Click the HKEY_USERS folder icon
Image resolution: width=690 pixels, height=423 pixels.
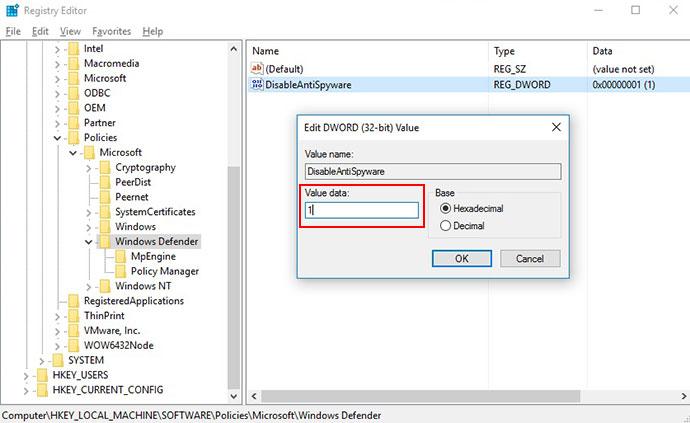(x=43, y=375)
